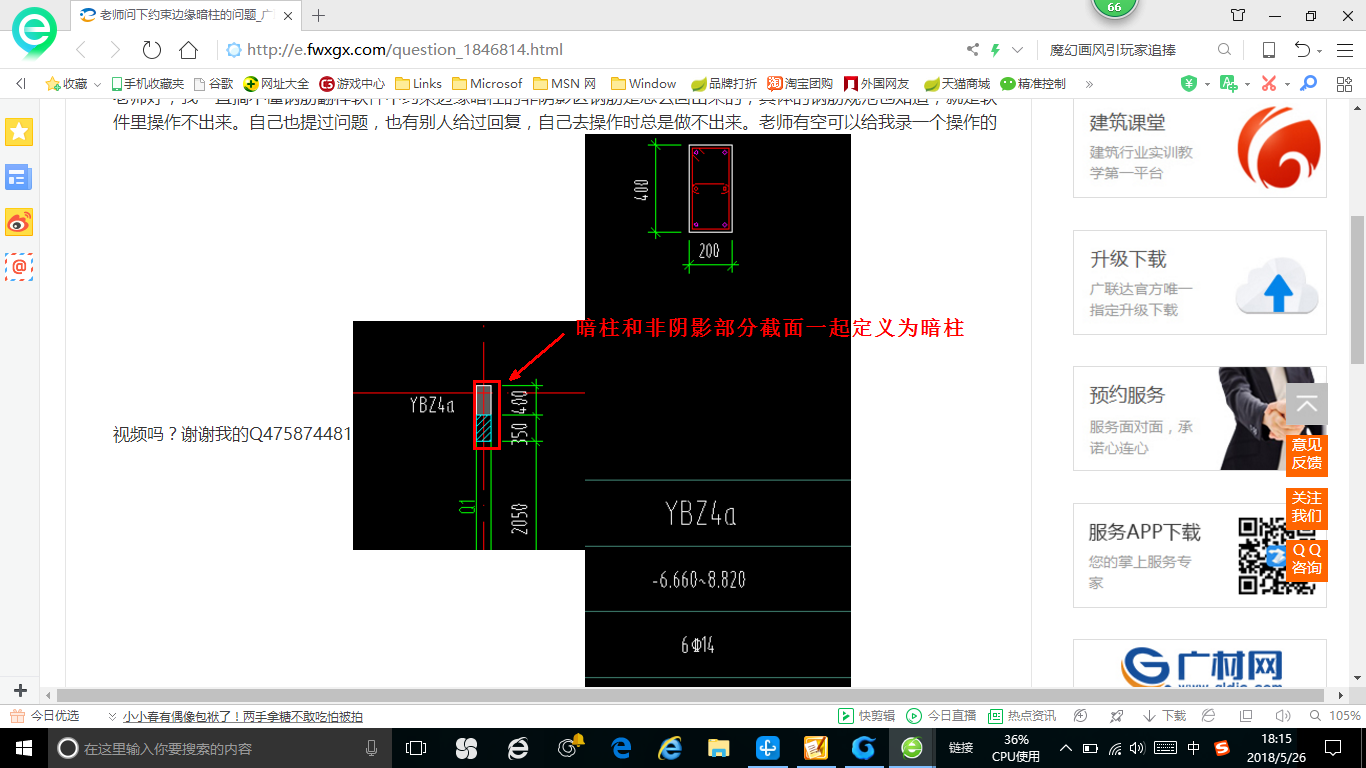Open the 天猫商城 bookmark
This screenshot has height=768, width=1366.
click(x=956, y=84)
